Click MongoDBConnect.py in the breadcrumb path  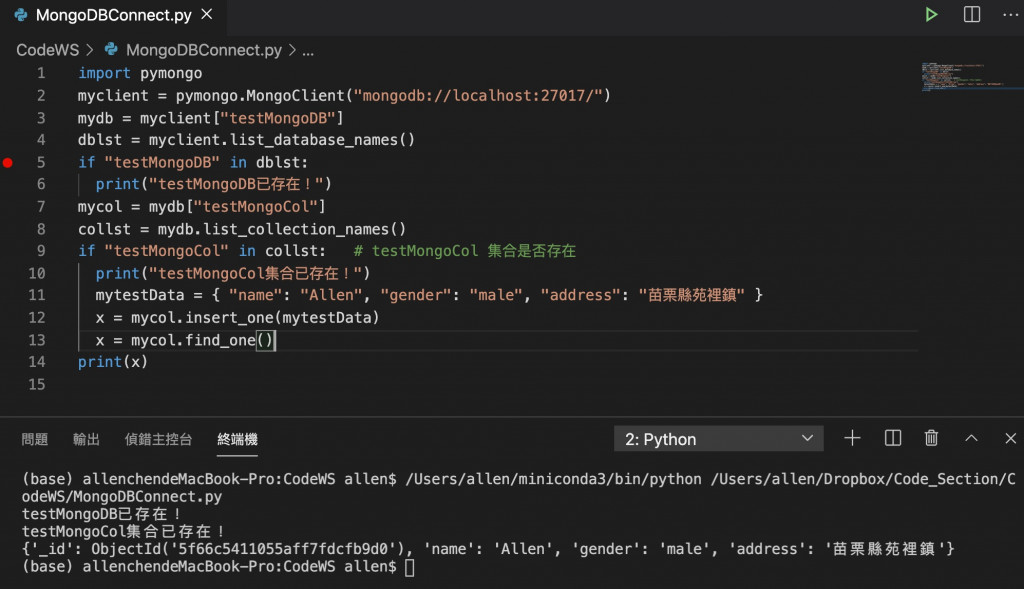coord(204,49)
